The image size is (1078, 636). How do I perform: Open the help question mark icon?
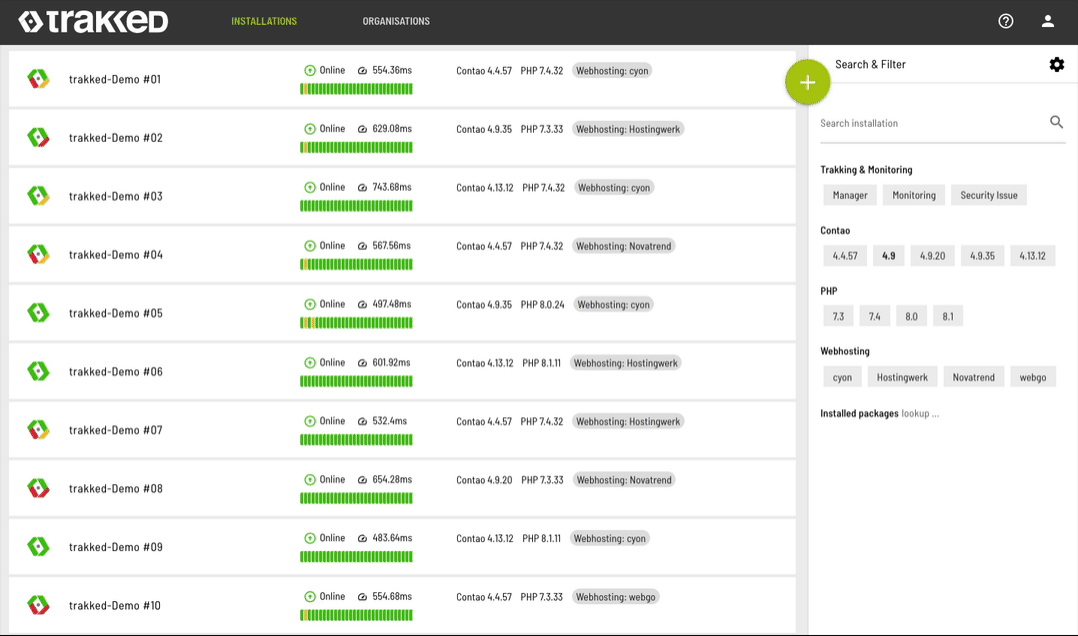click(1006, 20)
